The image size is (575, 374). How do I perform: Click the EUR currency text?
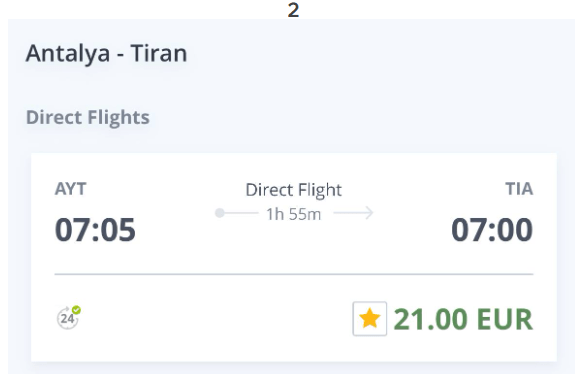point(505,319)
